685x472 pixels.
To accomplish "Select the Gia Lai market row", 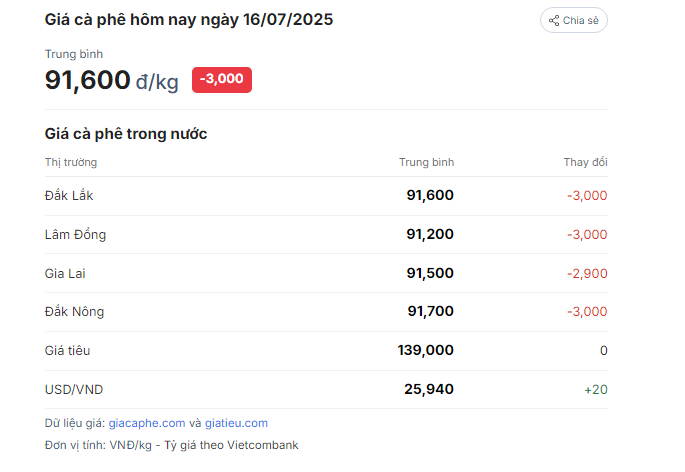I will 326,273.
